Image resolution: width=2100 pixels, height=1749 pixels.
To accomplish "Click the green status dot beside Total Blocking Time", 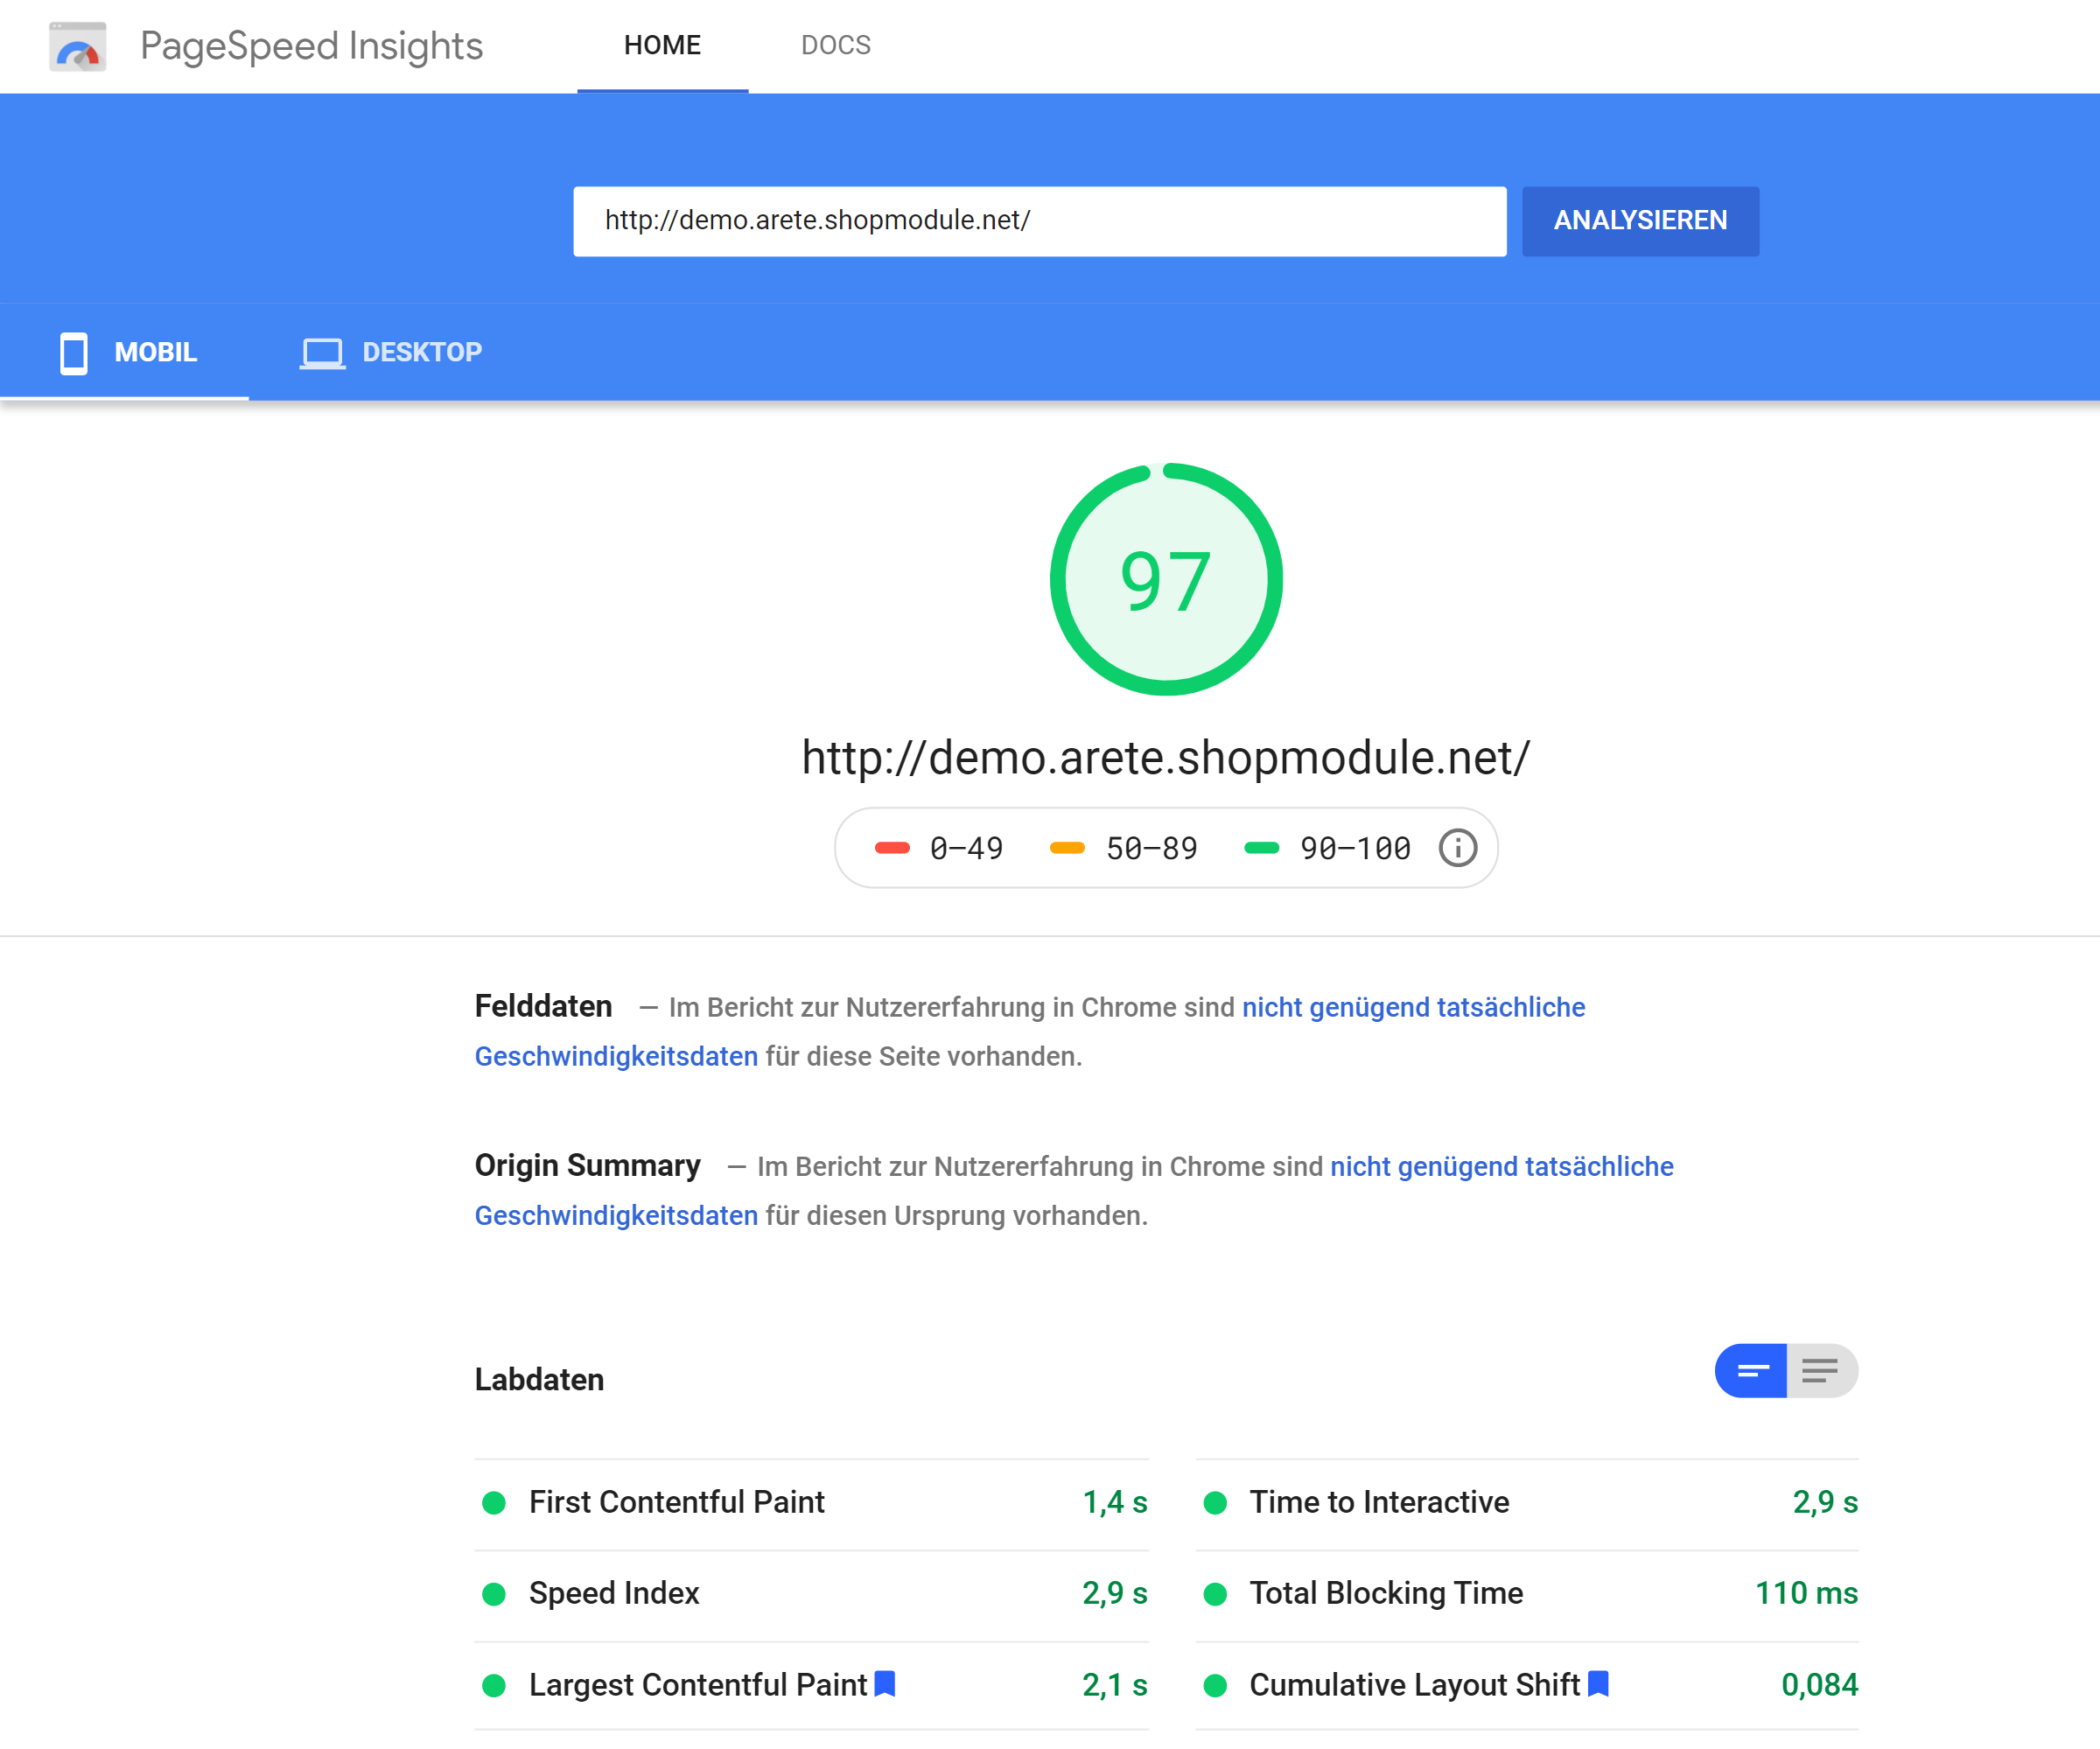I will click(x=1217, y=1593).
